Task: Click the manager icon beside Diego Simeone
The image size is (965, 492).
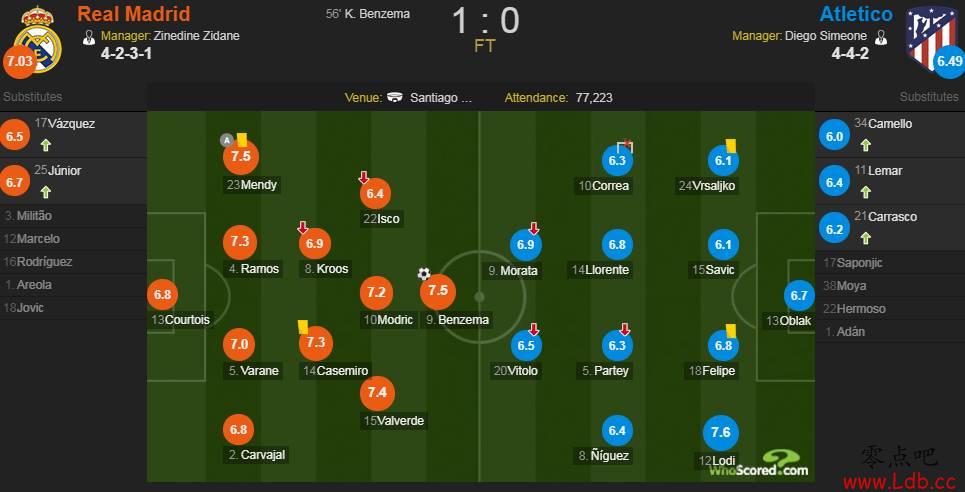Action: point(881,36)
